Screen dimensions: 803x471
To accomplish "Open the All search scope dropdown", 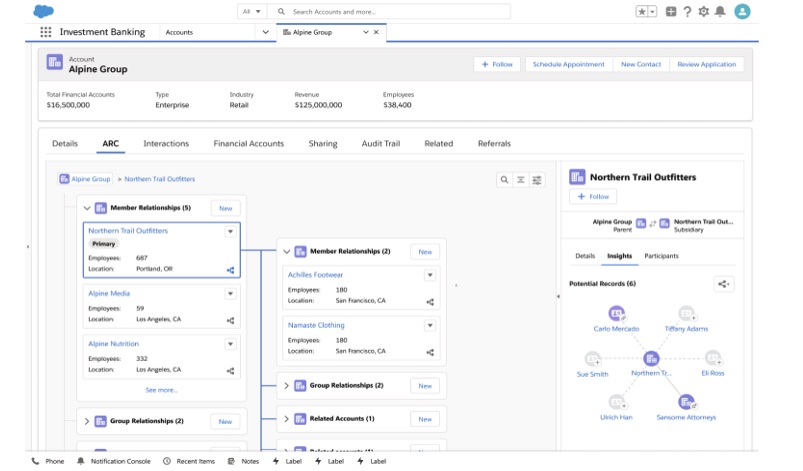I will click(251, 11).
